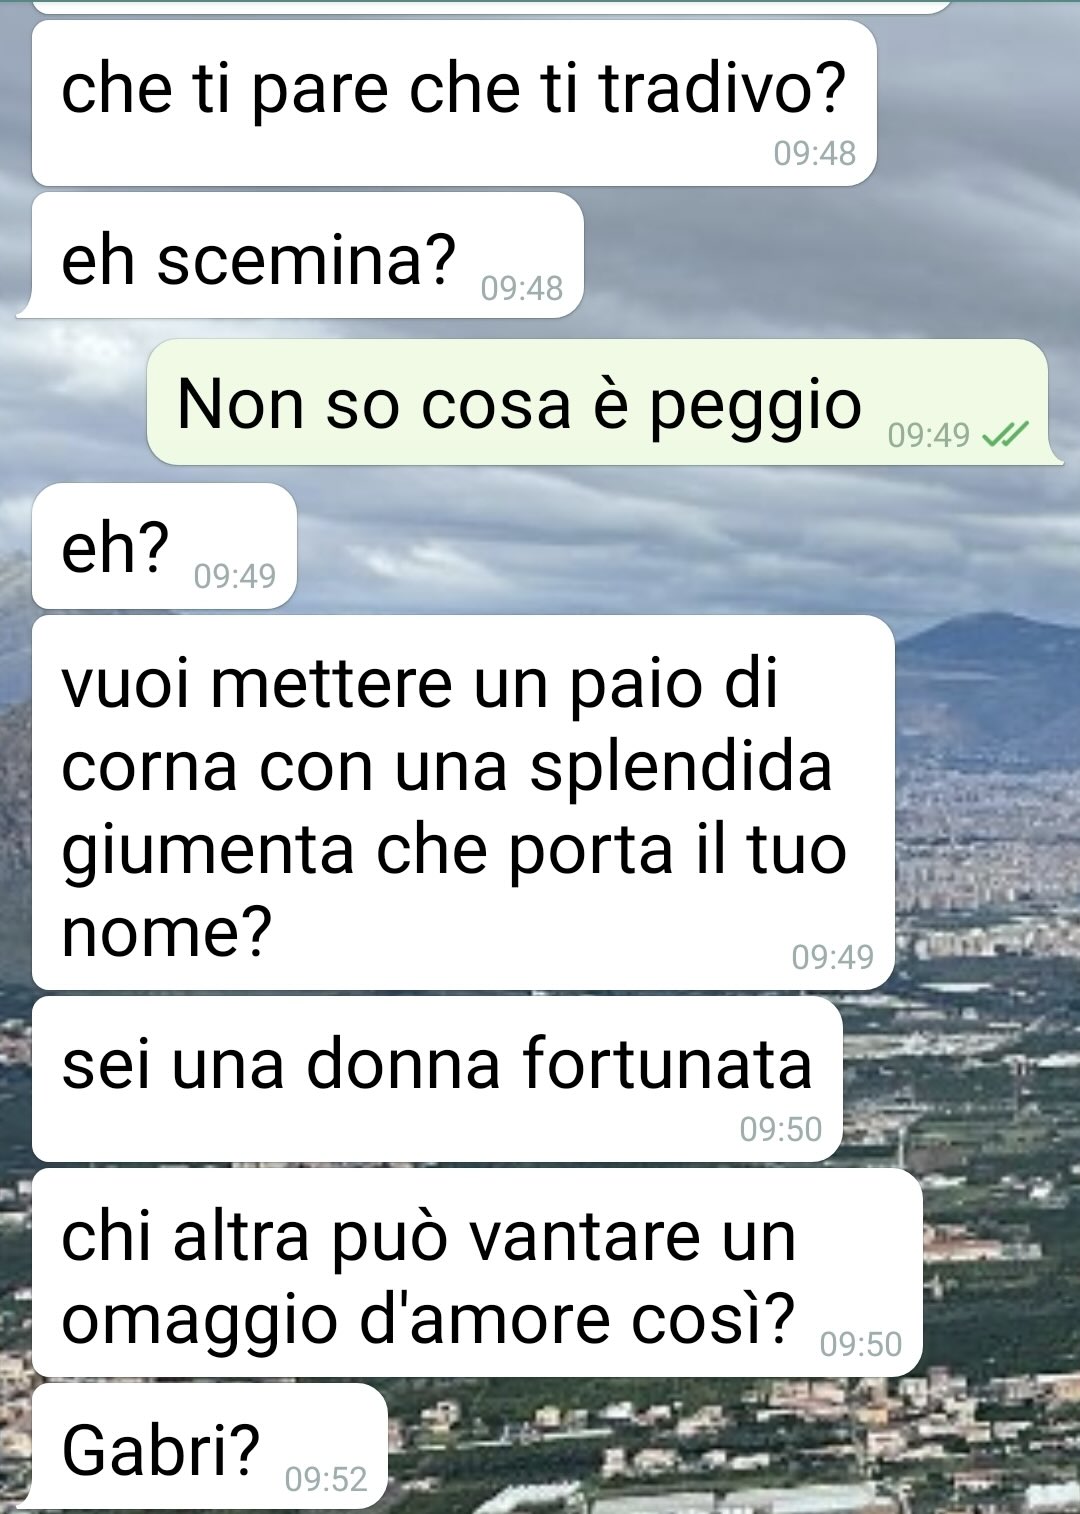Image resolution: width=1080 pixels, height=1514 pixels.
Task: Tap the 'eh scemina?' message bubble
Action: pyautogui.click(x=307, y=255)
